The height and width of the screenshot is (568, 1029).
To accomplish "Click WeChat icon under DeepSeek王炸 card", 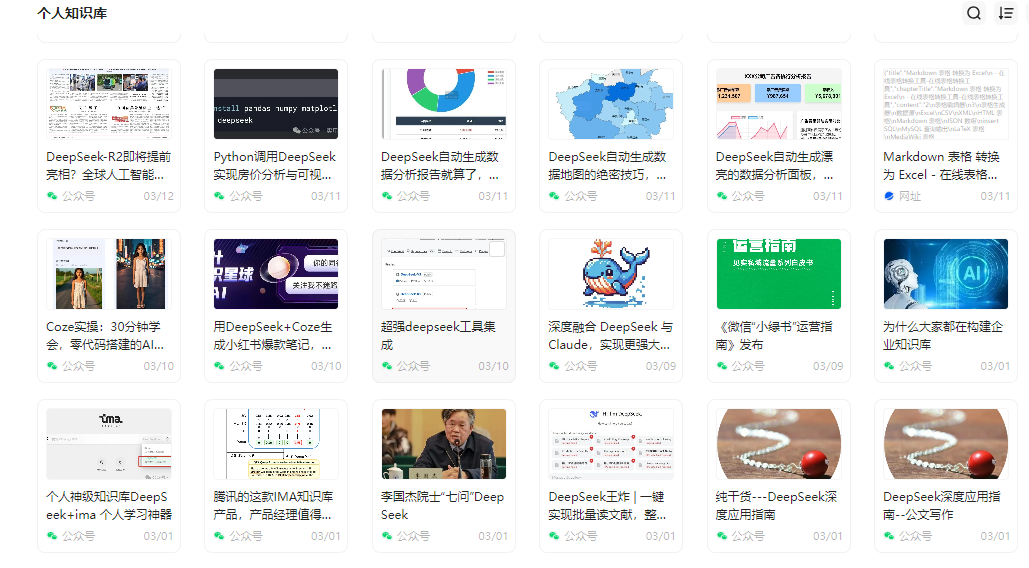I will click(x=554, y=535).
